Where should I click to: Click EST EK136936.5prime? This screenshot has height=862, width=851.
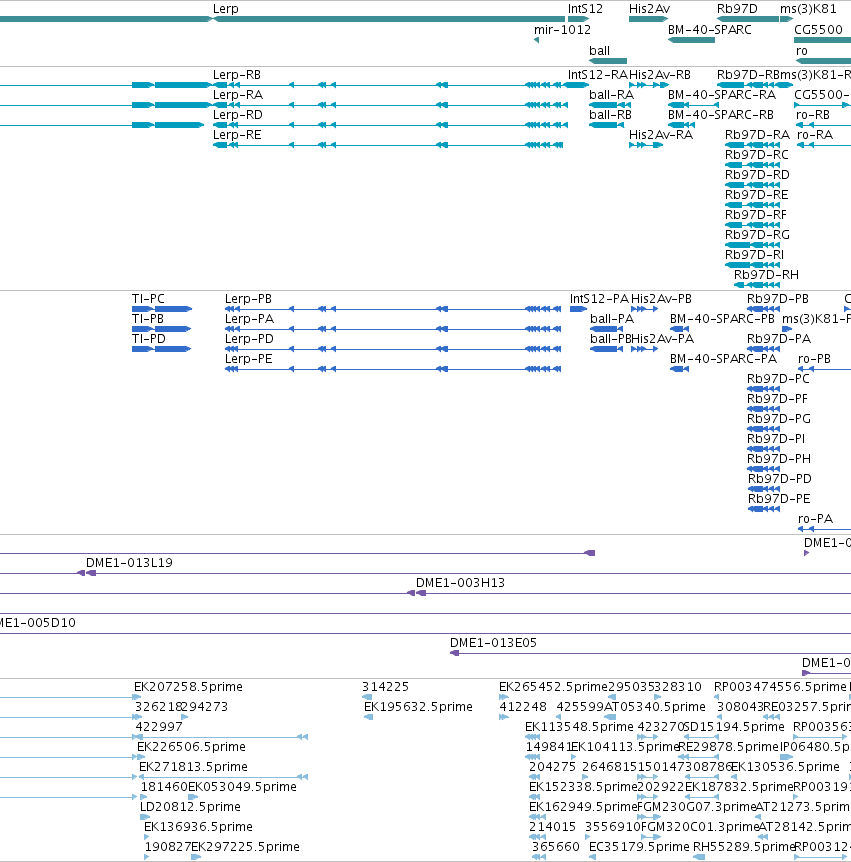pos(198,827)
